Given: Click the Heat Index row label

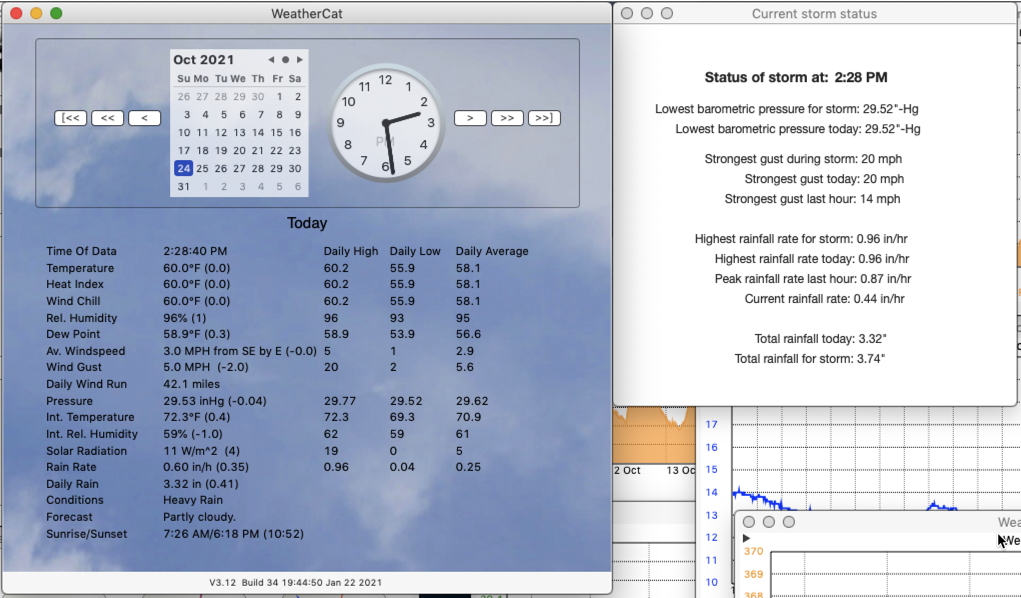Looking at the screenshot, I should click(x=75, y=284).
